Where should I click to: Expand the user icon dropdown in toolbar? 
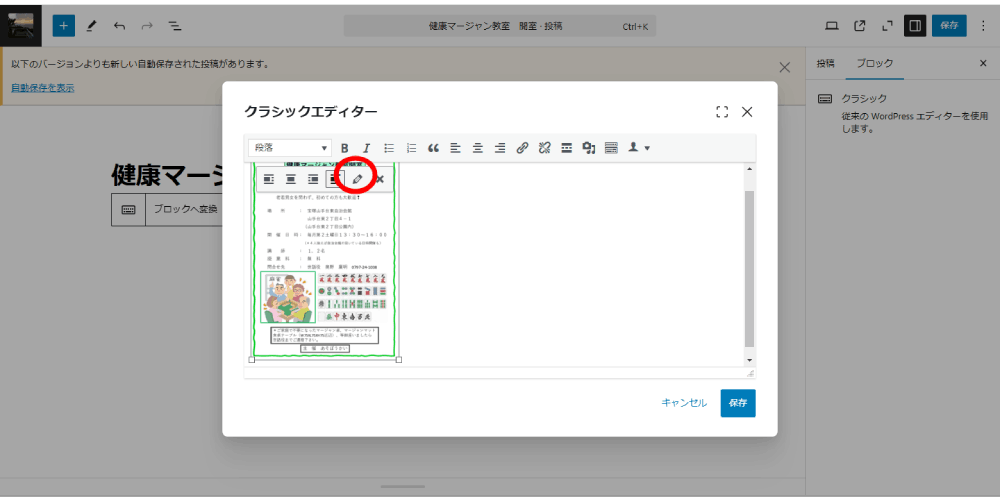click(639, 148)
